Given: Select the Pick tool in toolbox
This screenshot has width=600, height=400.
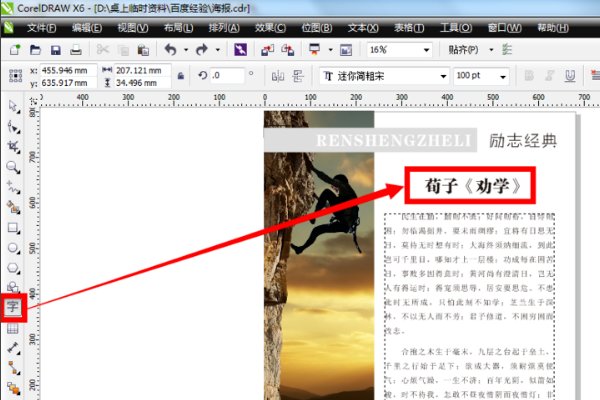Looking at the screenshot, I should tap(14, 107).
